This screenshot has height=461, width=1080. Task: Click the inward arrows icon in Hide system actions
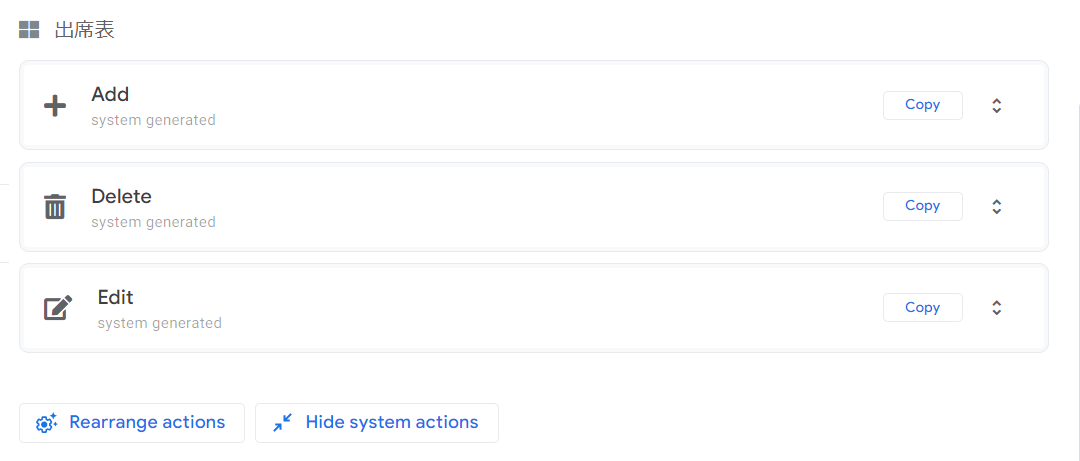click(283, 423)
